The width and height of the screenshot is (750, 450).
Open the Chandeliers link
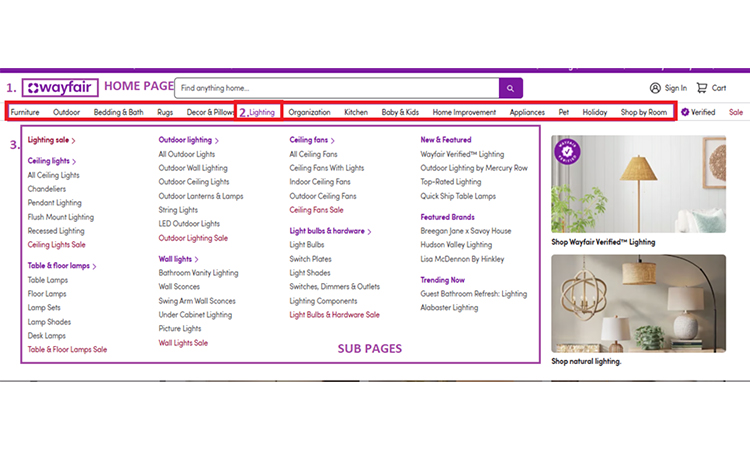47,188
